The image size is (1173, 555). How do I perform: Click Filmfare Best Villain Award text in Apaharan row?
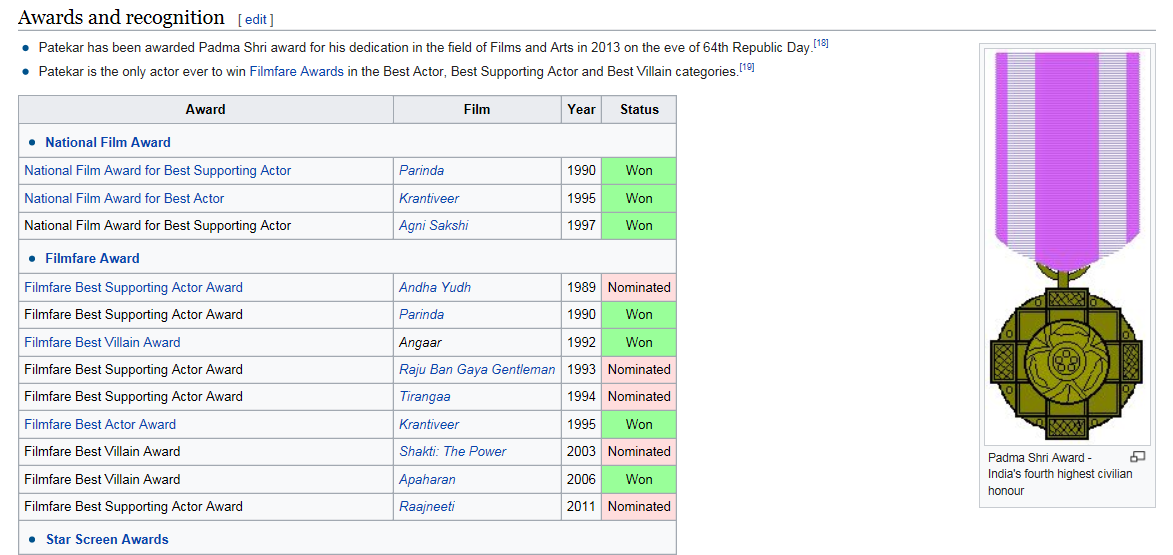click(102, 479)
